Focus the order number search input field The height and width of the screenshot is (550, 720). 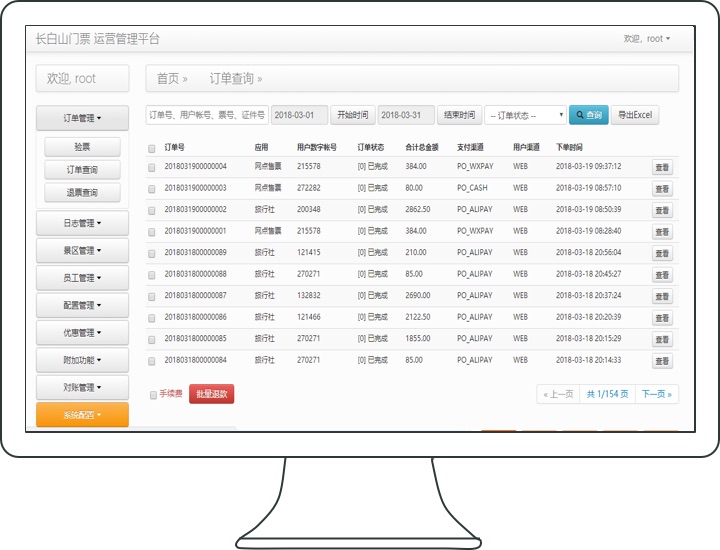[207, 115]
